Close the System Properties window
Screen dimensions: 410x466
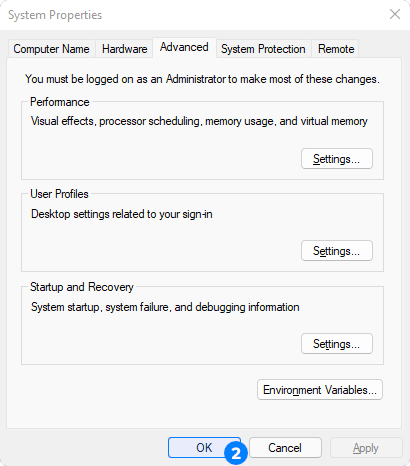(x=395, y=14)
